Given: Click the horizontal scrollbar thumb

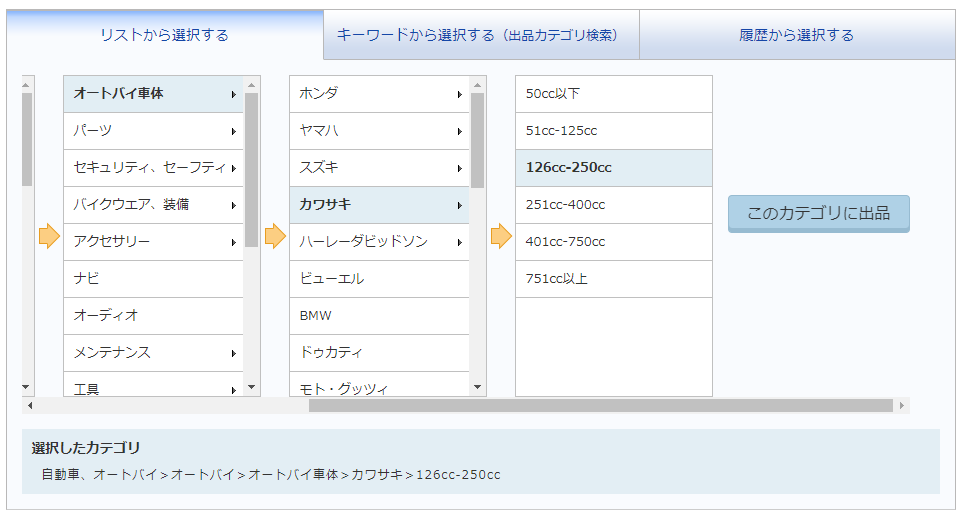Looking at the screenshot, I should click(601, 405).
